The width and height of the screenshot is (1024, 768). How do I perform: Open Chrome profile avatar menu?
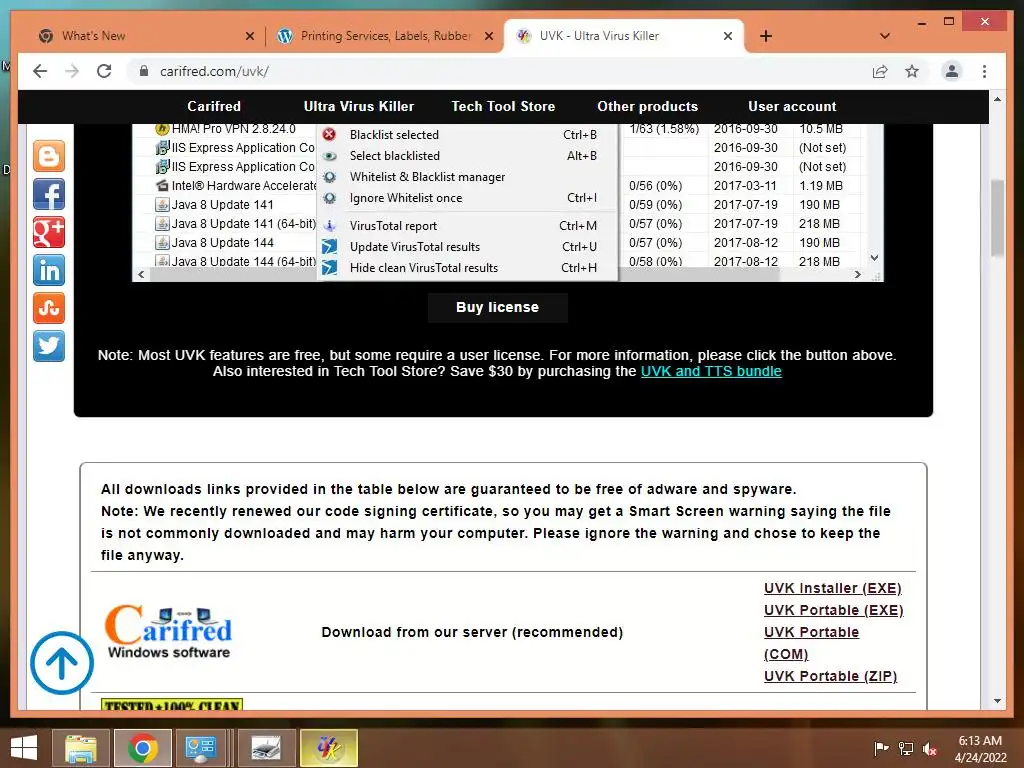[952, 71]
